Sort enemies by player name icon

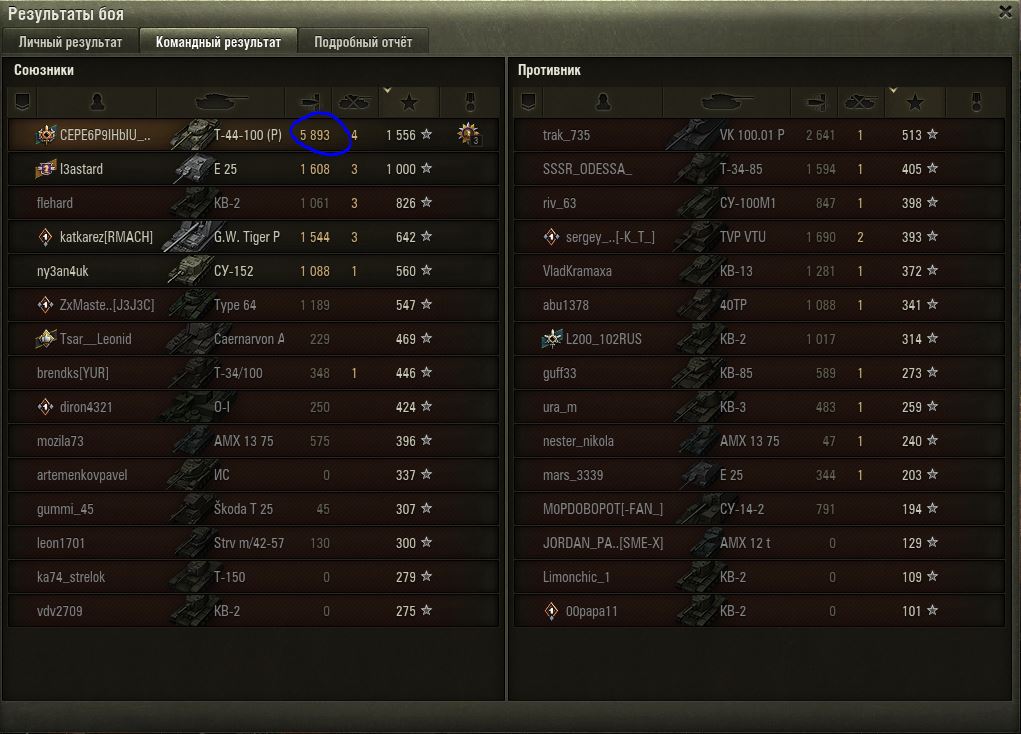coord(603,102)
